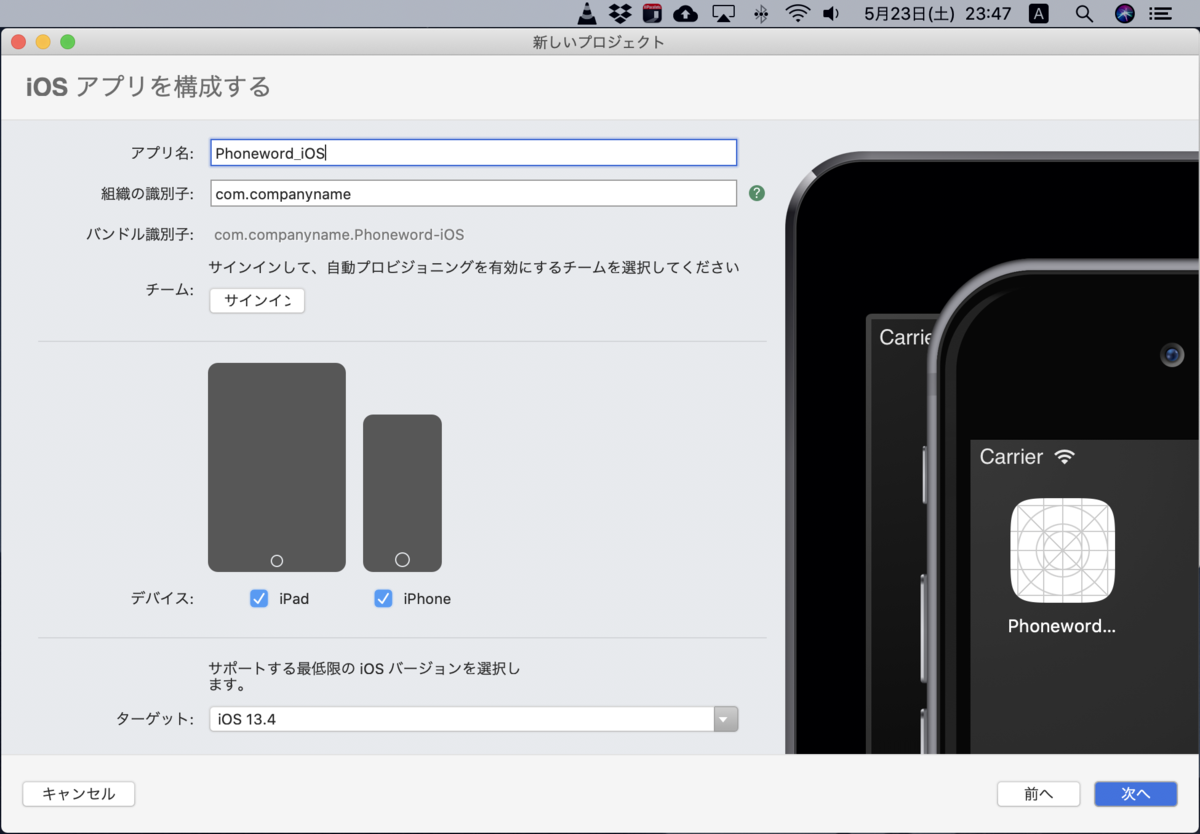Disable the iPhone device checkbox
The height and width of the screenshot is (834, 1200).
click(x=383, y=598)
